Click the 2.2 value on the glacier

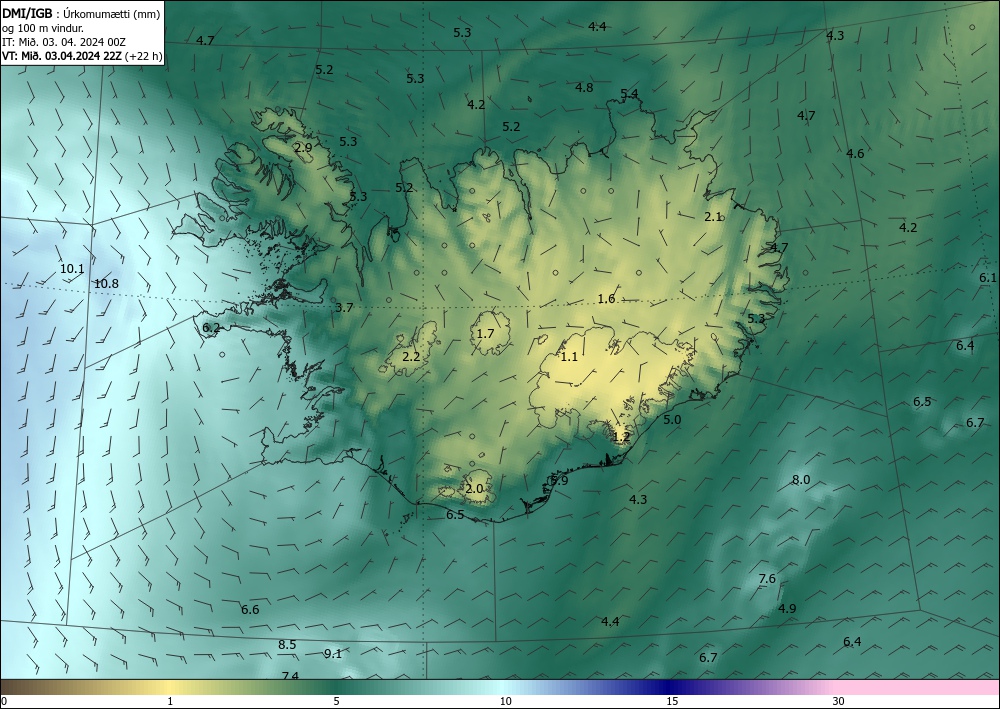click(411, 356)
